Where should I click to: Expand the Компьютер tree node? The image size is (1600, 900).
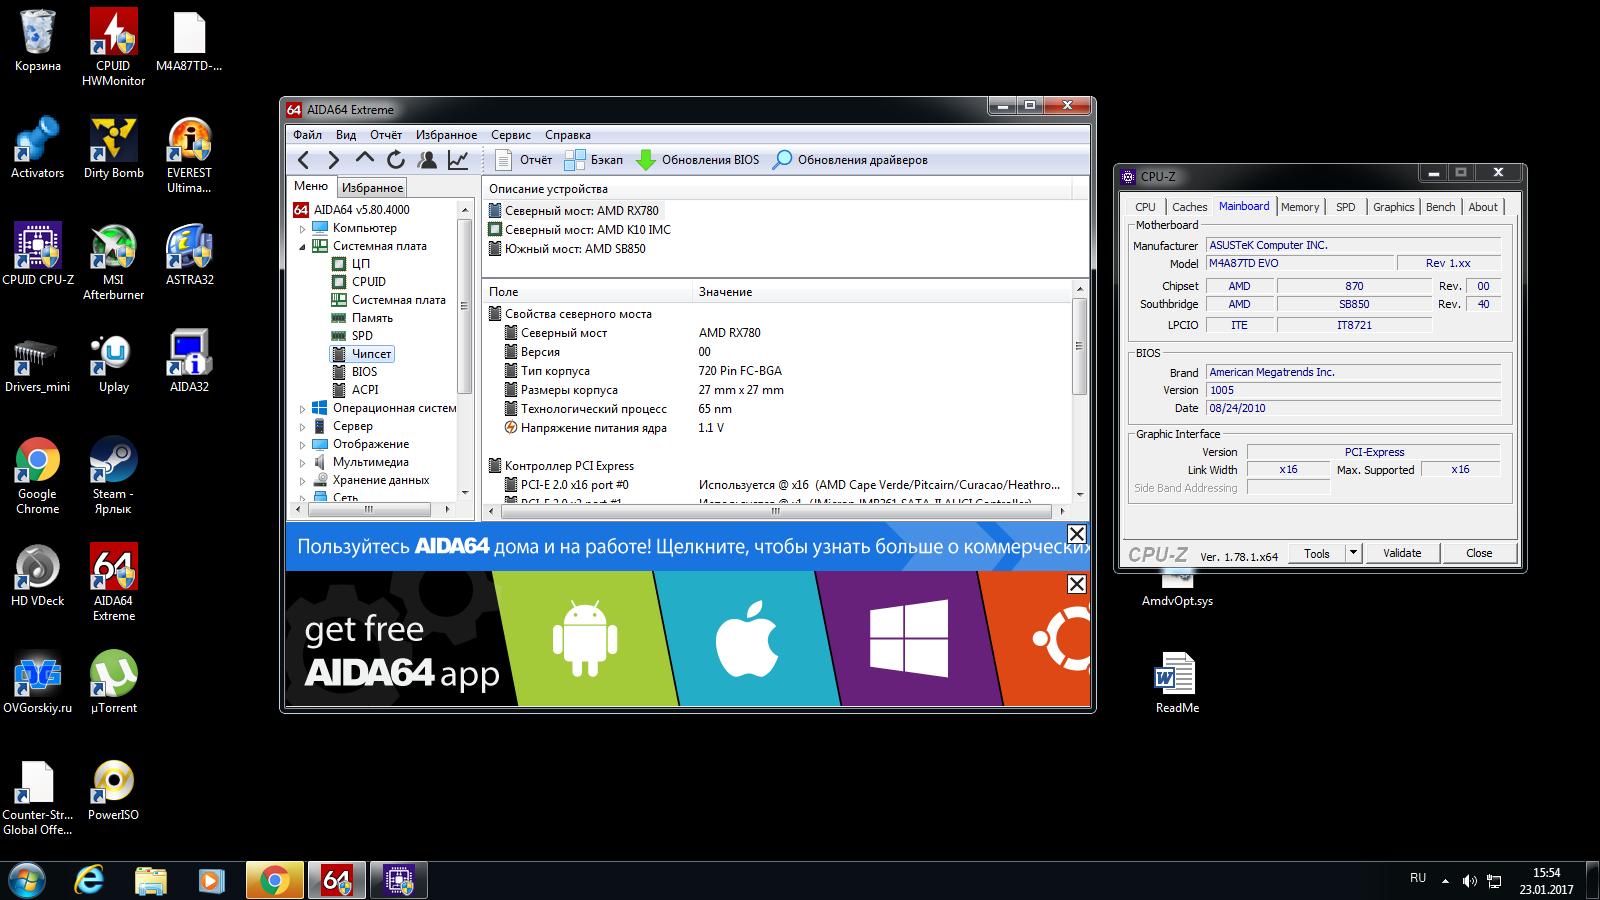pyautogui.click(x=302, y=228)
